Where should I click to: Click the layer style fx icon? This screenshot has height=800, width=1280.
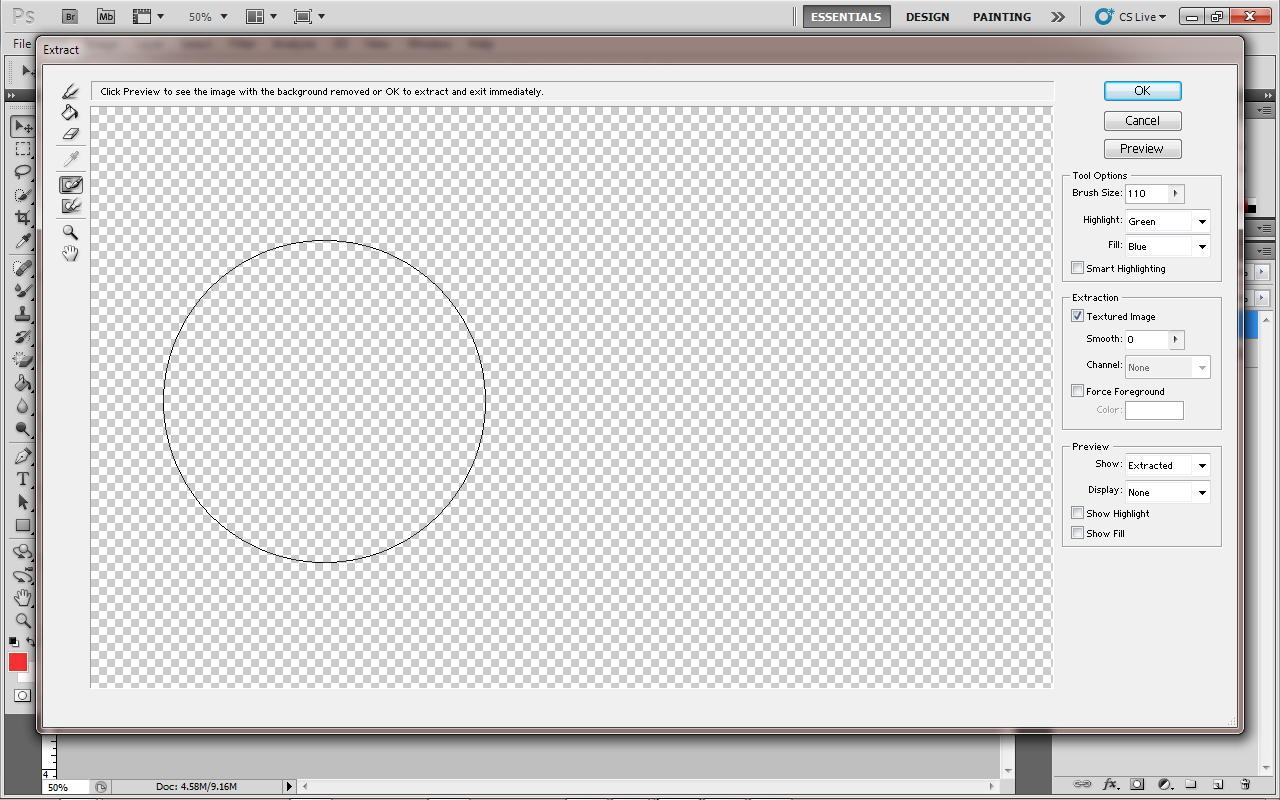coord(1110,785)
